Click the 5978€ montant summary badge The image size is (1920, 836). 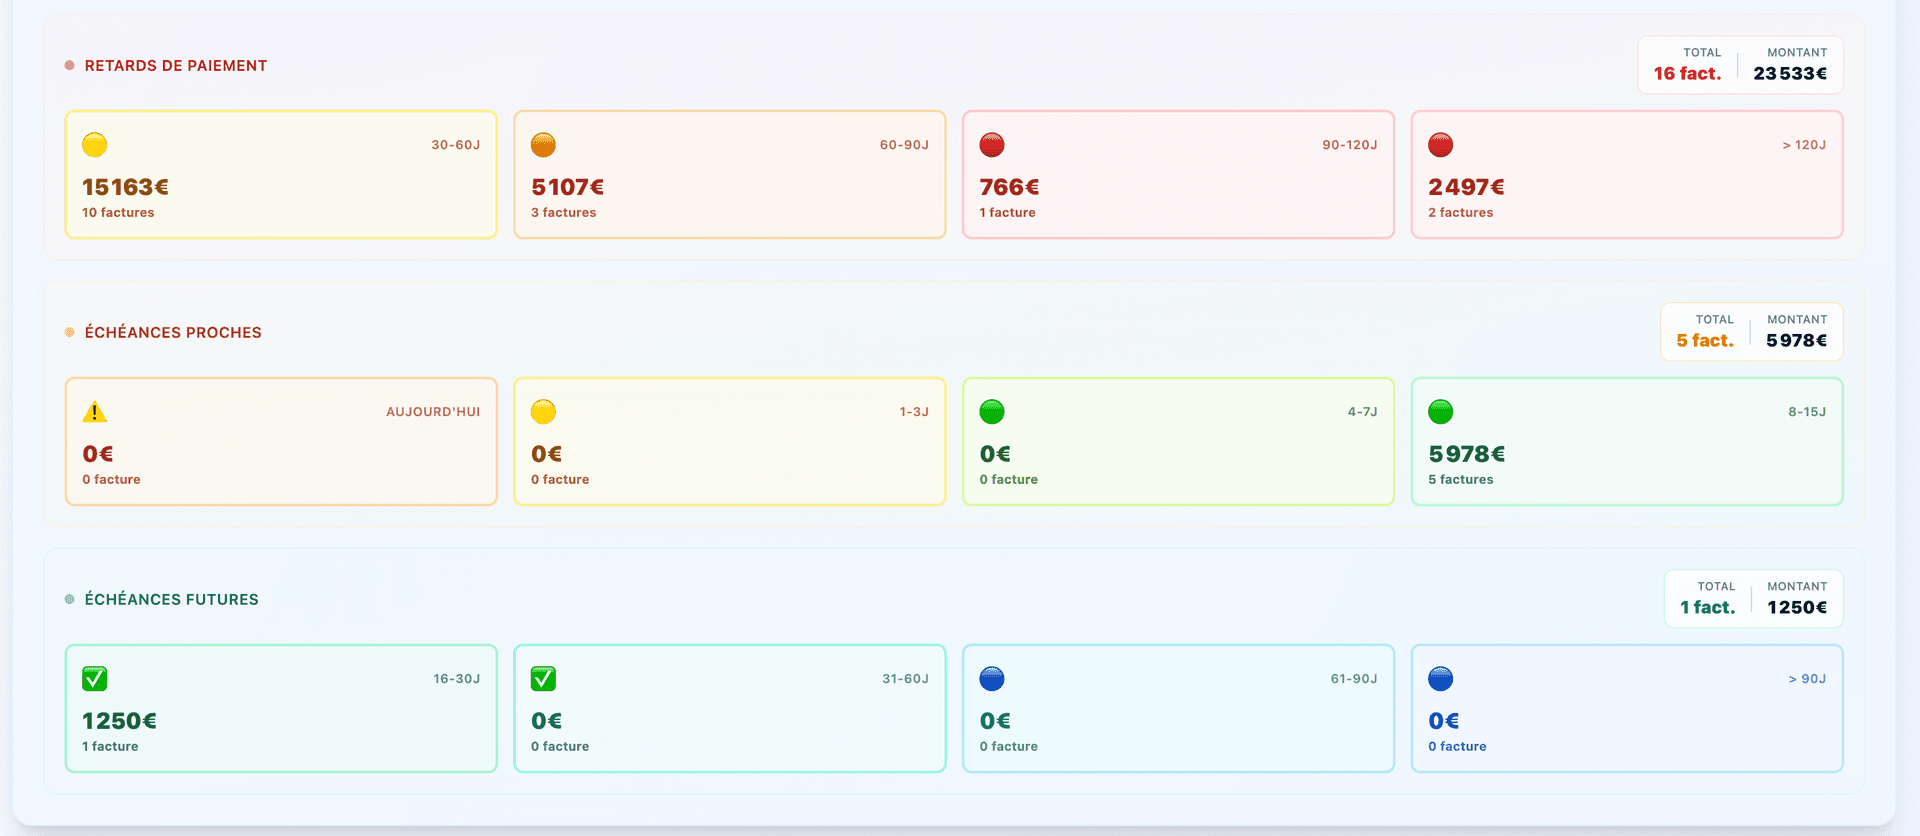(x=1796, y=340)
